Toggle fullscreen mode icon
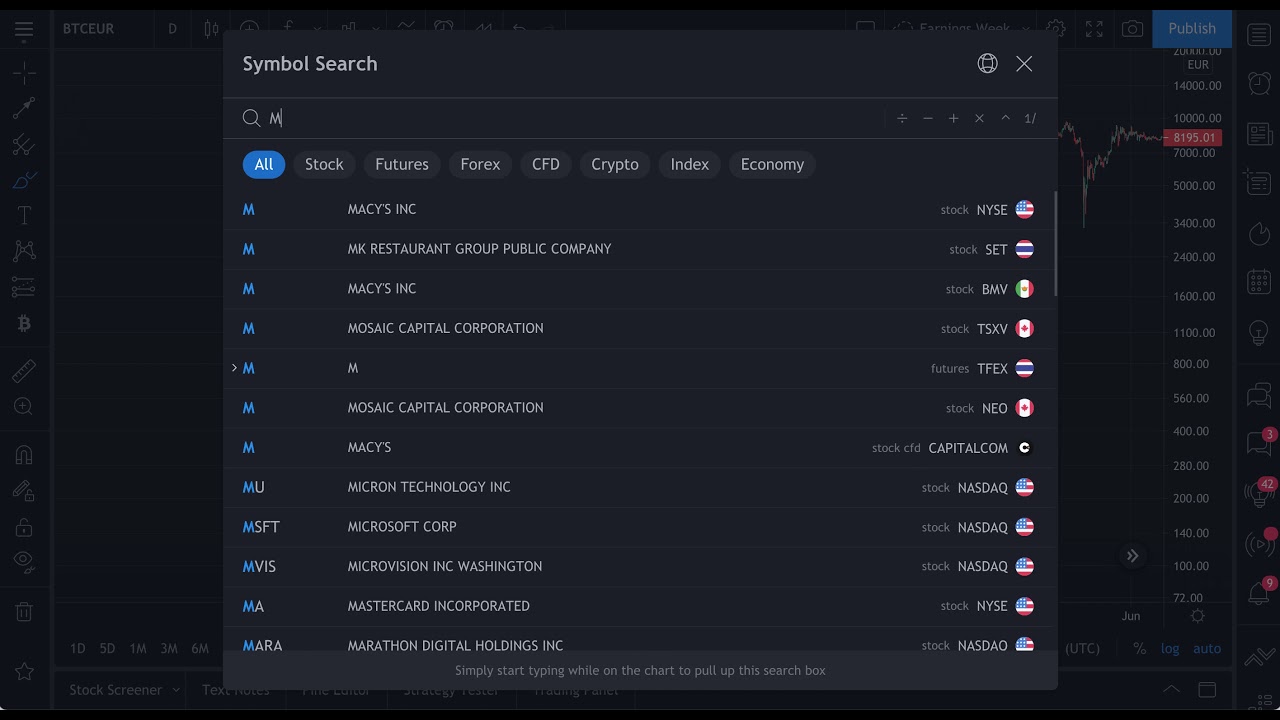The image size is (1280, 720). [x=1094, y=29]
